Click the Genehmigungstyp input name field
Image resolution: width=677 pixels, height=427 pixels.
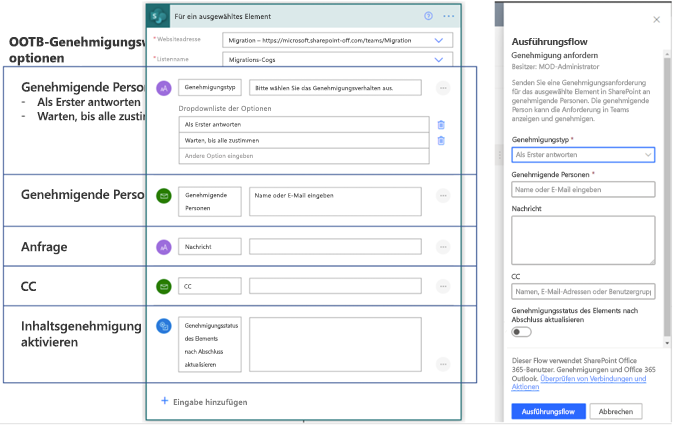point(210,87)
